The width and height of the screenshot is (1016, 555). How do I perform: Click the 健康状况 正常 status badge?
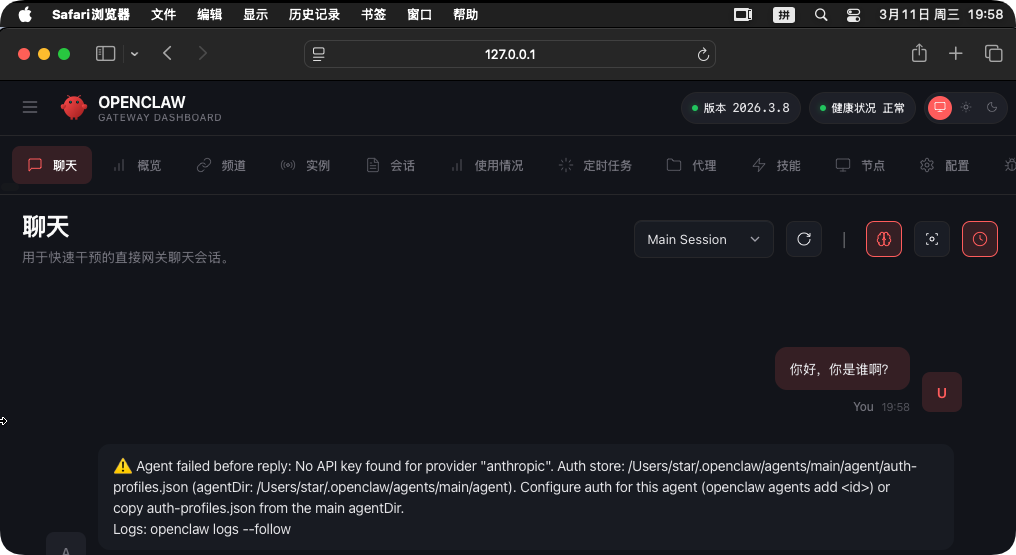pos(862,108)
